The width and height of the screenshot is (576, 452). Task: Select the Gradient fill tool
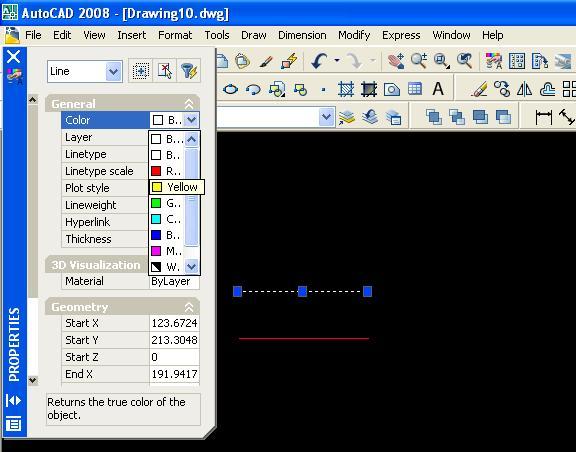(369, 89)
